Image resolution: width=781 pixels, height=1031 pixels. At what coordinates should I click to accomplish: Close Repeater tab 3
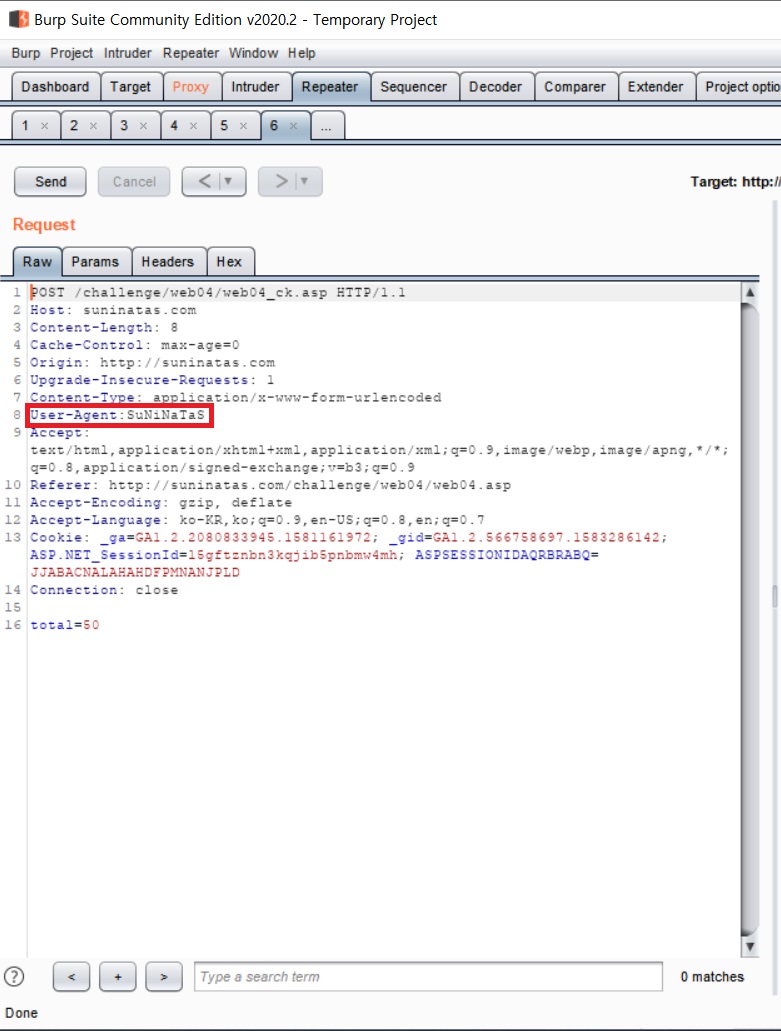[143, 126]
